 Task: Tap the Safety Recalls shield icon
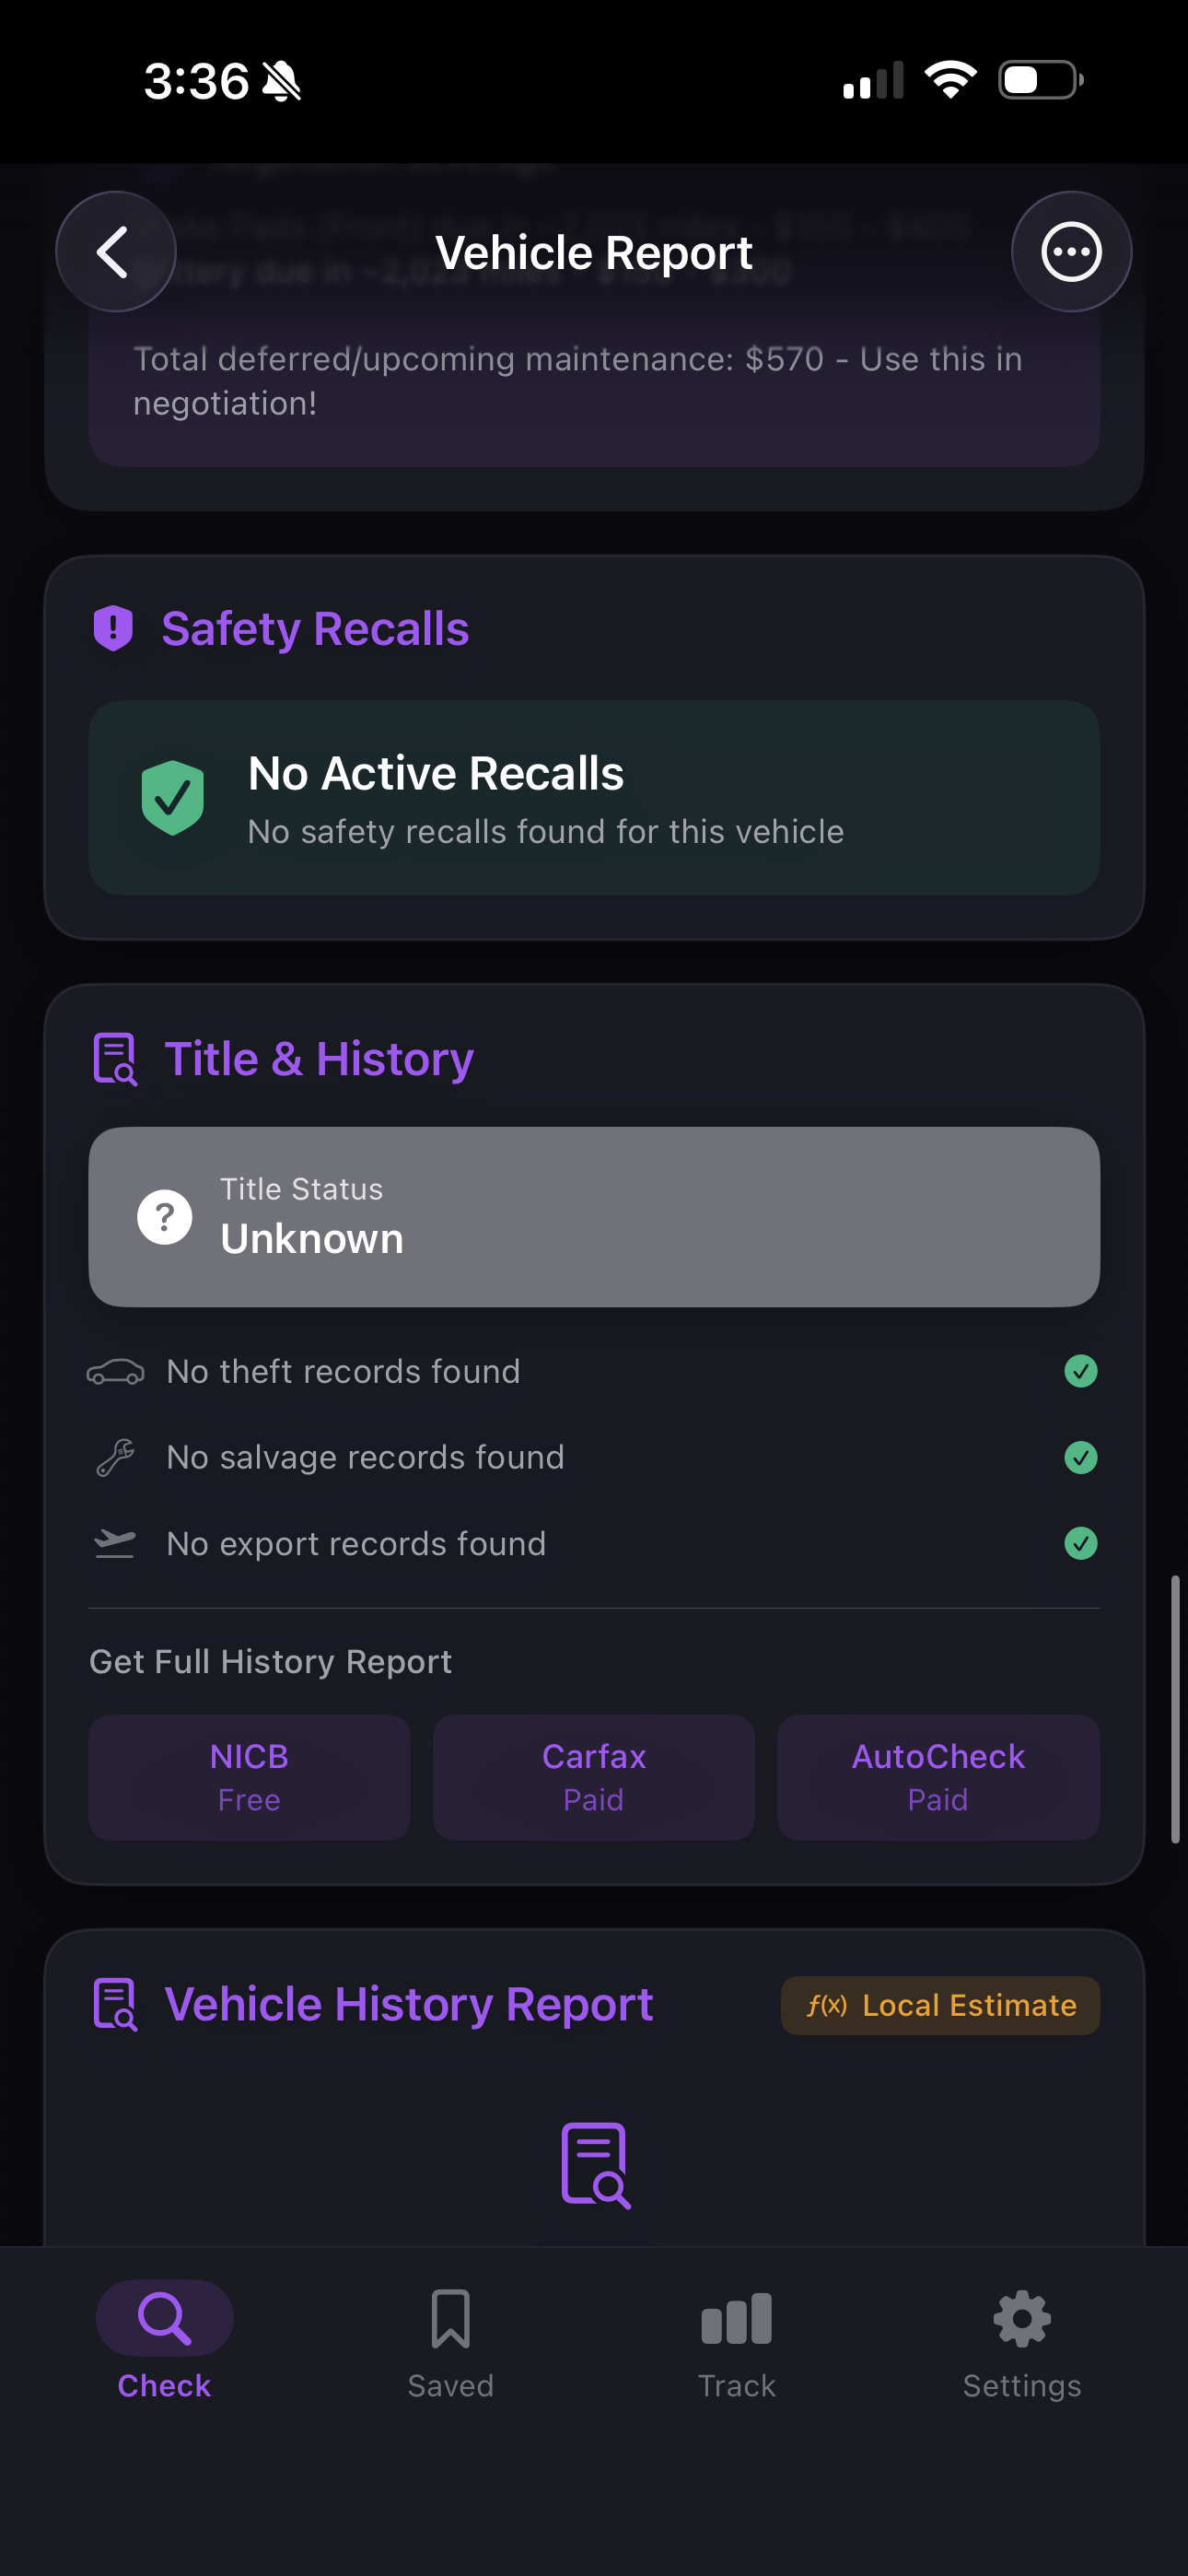point(113,628)
